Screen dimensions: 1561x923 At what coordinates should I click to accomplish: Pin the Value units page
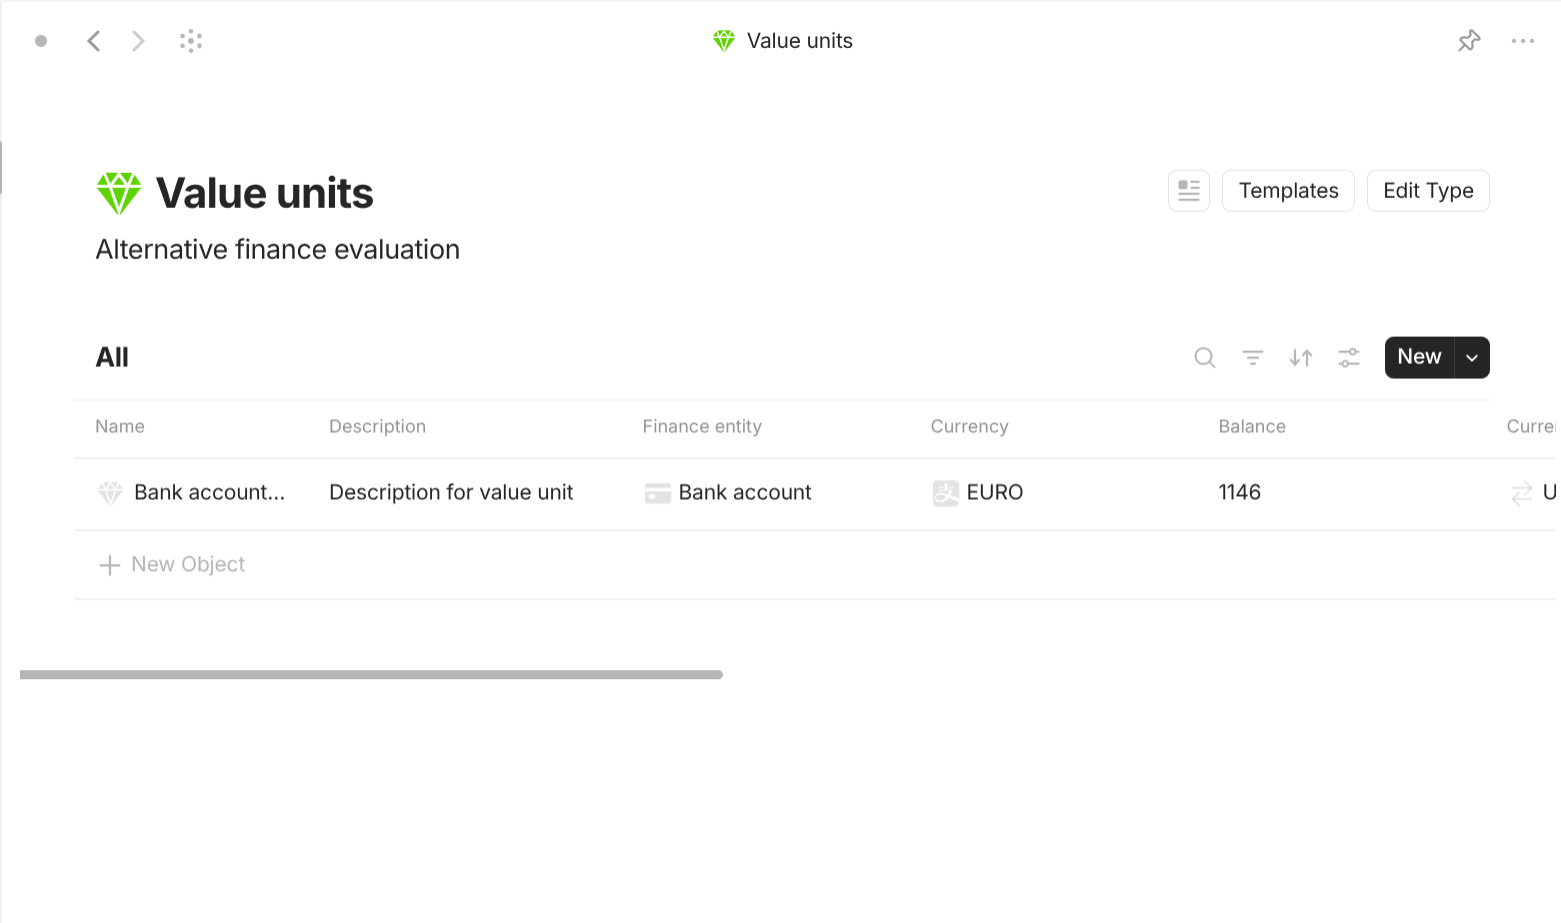(1469, 40)
